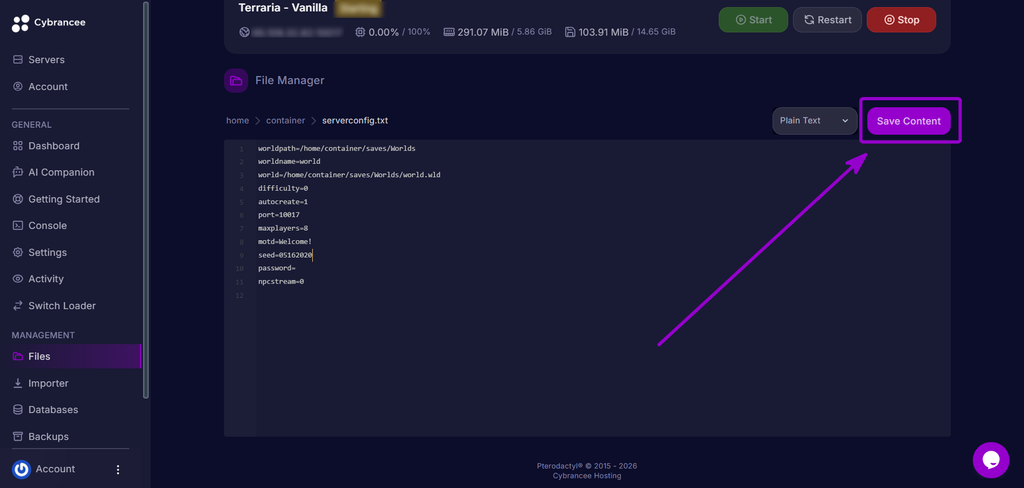Screen dimensions: 1024x488
Task: Click the CPU usage icon
Action: click(360, 31)
